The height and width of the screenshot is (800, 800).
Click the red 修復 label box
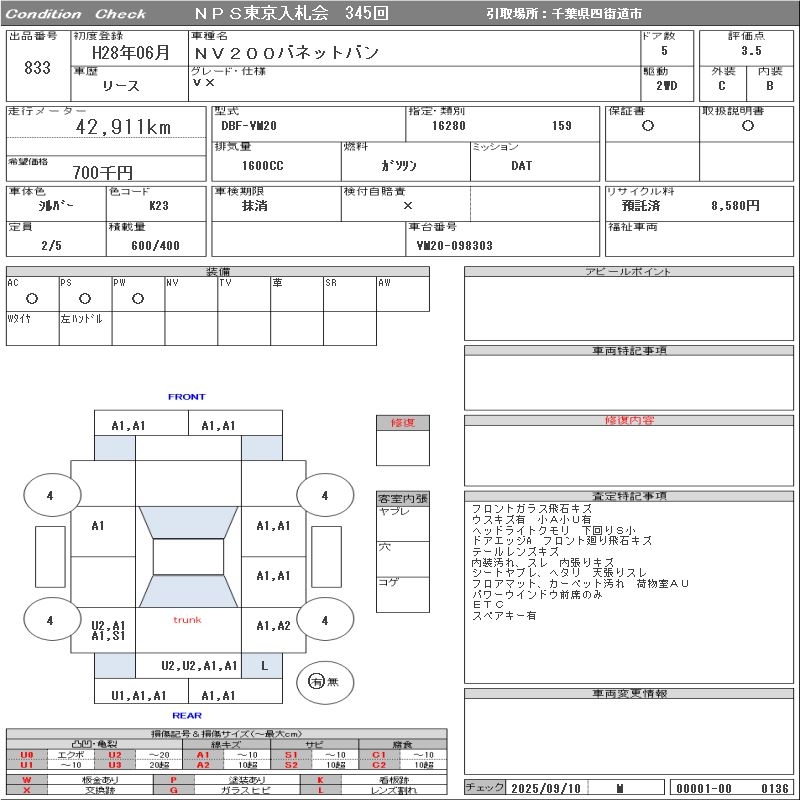[x=402, y=423]
